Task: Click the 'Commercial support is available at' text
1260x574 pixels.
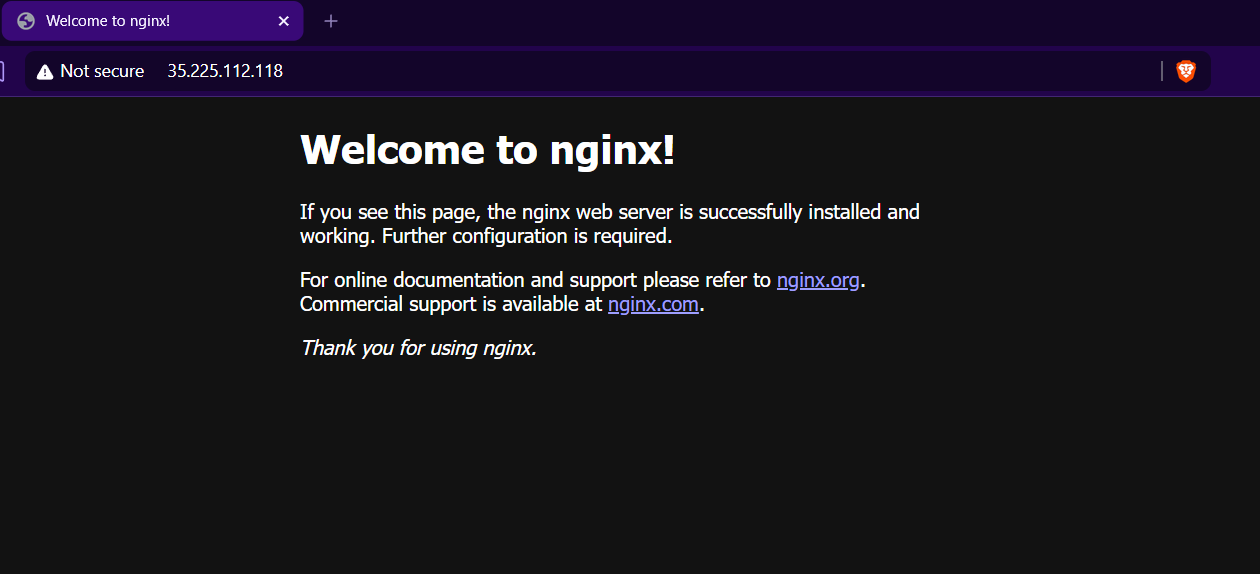Action: [x=451, y=304]
